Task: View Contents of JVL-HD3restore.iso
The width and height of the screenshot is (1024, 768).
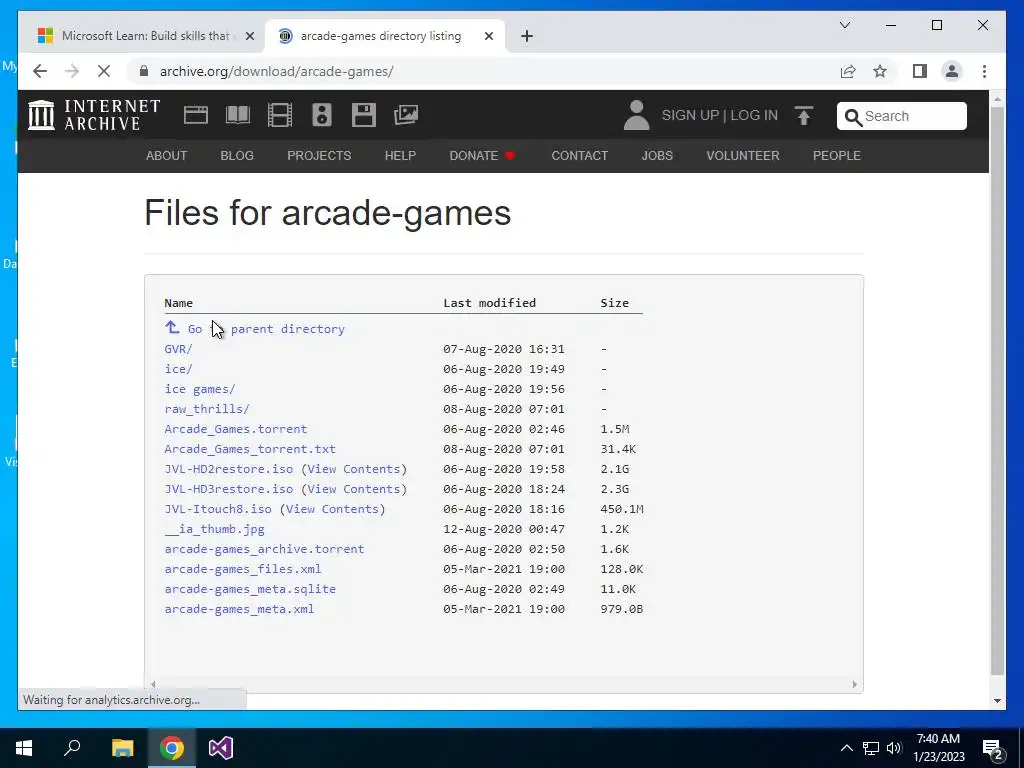Action: click(353, 489)
